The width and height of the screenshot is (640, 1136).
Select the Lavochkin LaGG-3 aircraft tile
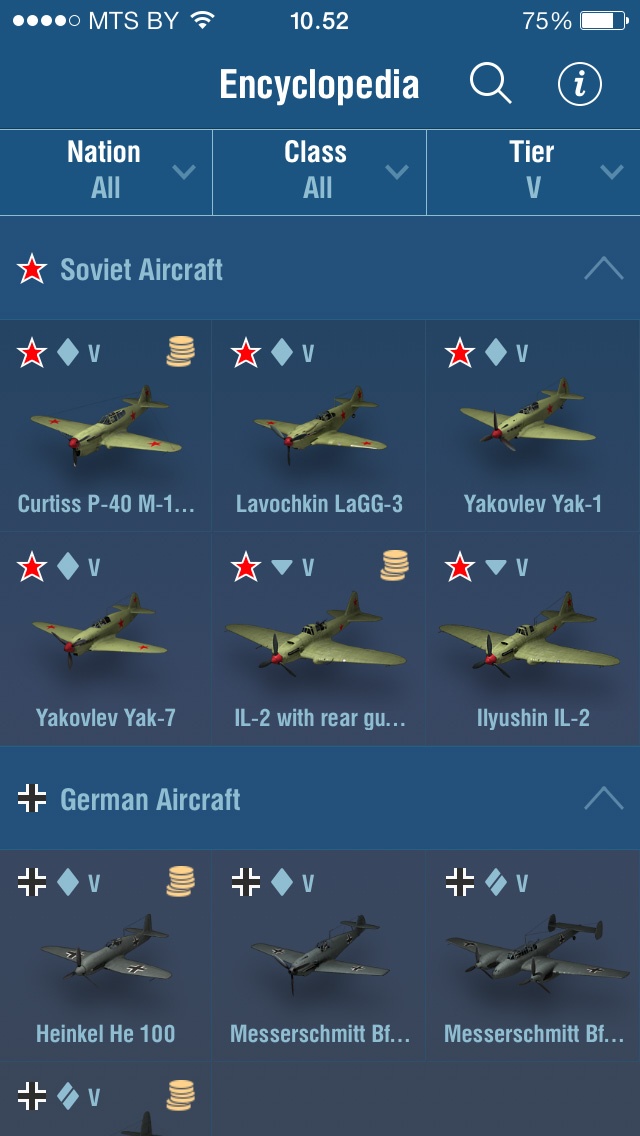[319, 426]
